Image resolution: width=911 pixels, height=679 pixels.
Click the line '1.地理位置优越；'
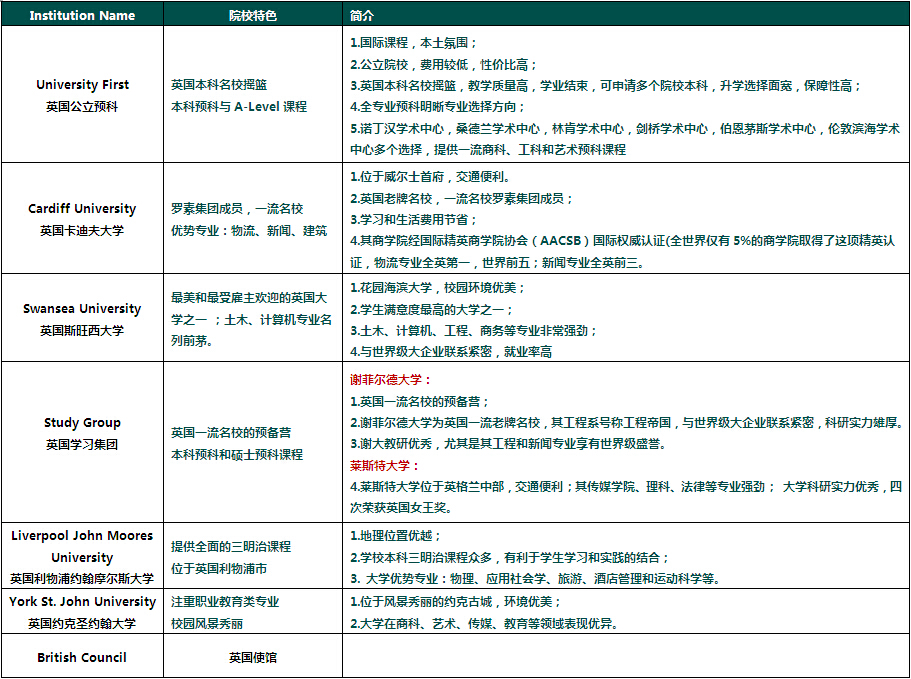(x=396, y=536)
